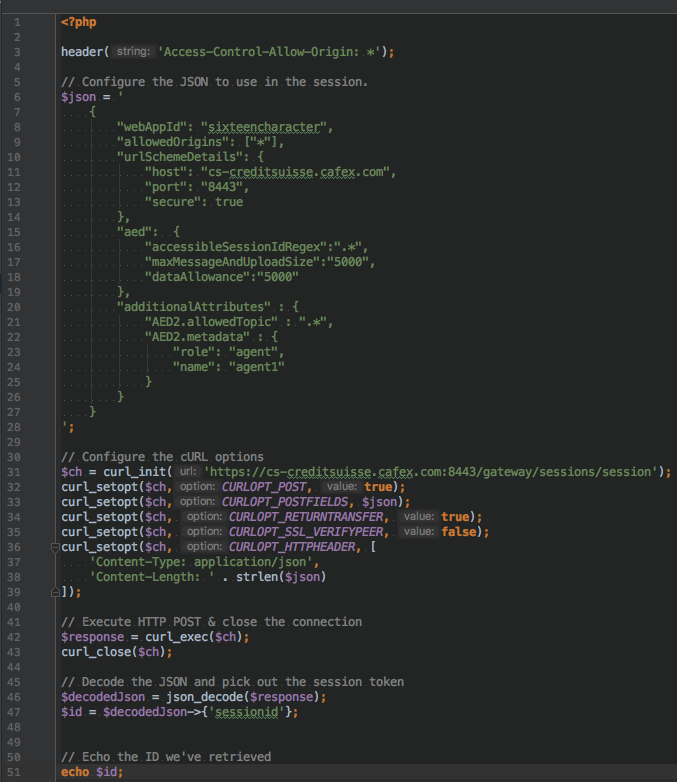This screenshot has width=677, height=782.
Task: Click the "aed" key on line 15
Action: pyautogui.click(x=134, y=231)
